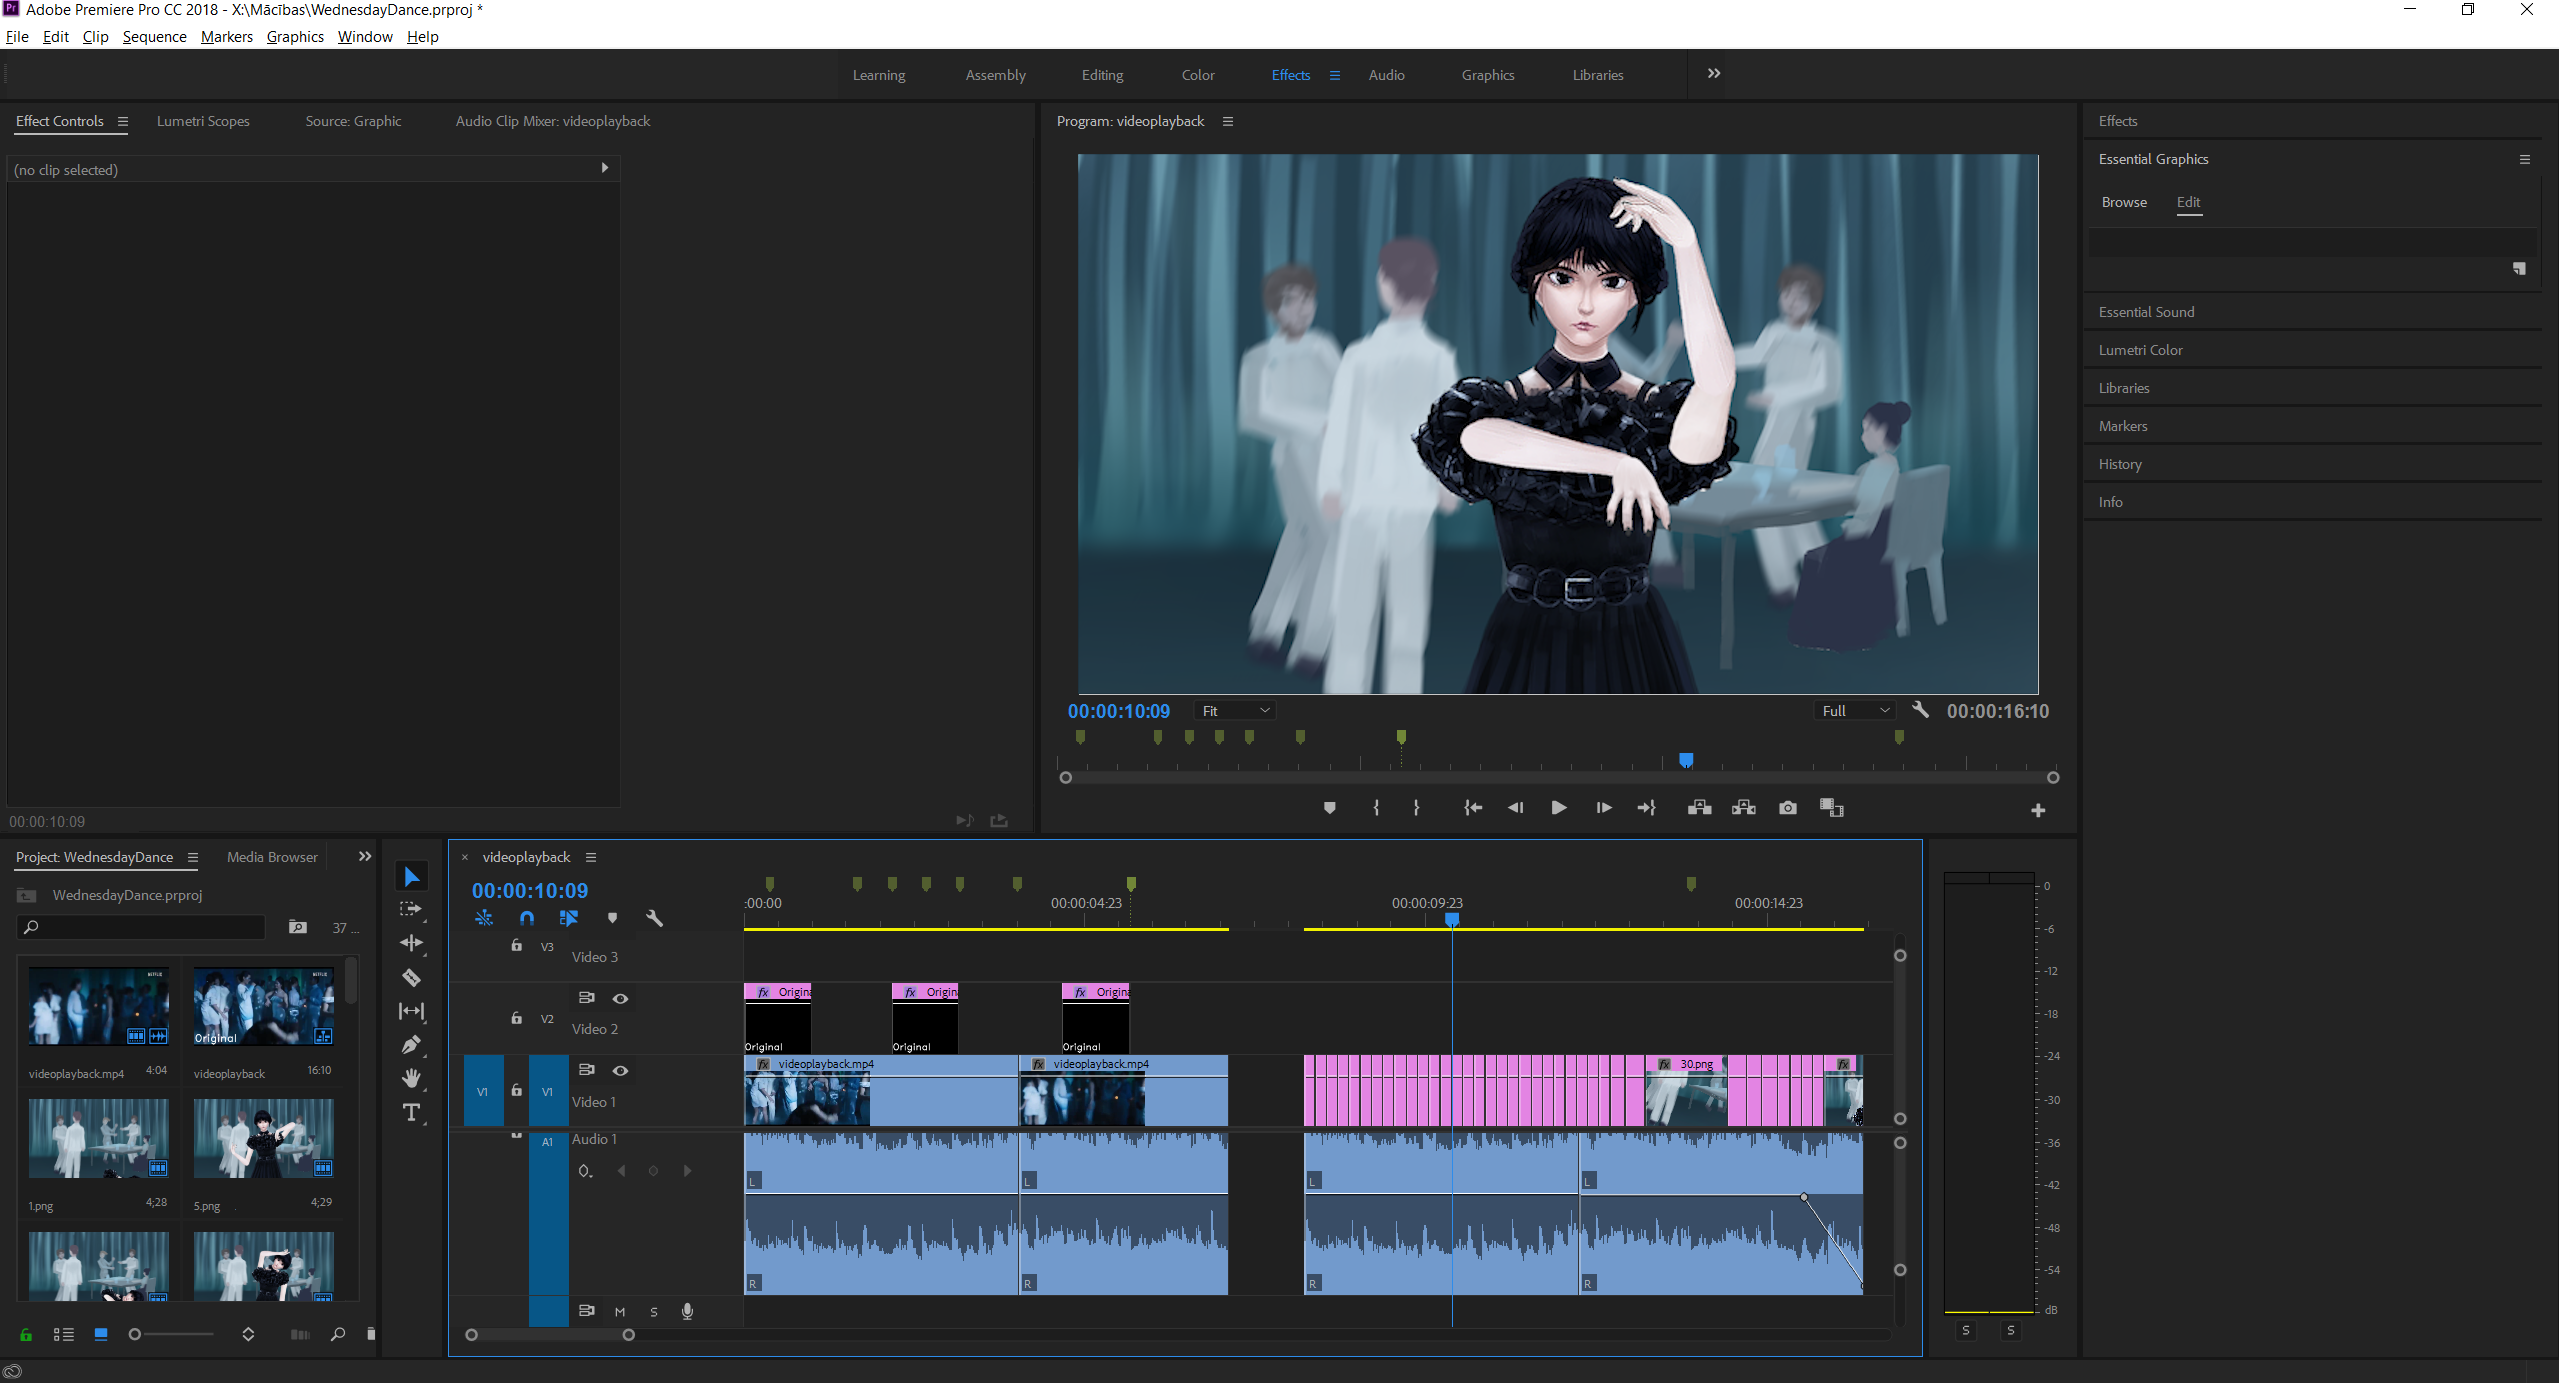The height and width of the screenshot is (1383, 2559).
Task: Select the Type tool
Action: pyautogui.click(x=411, y=1112)
